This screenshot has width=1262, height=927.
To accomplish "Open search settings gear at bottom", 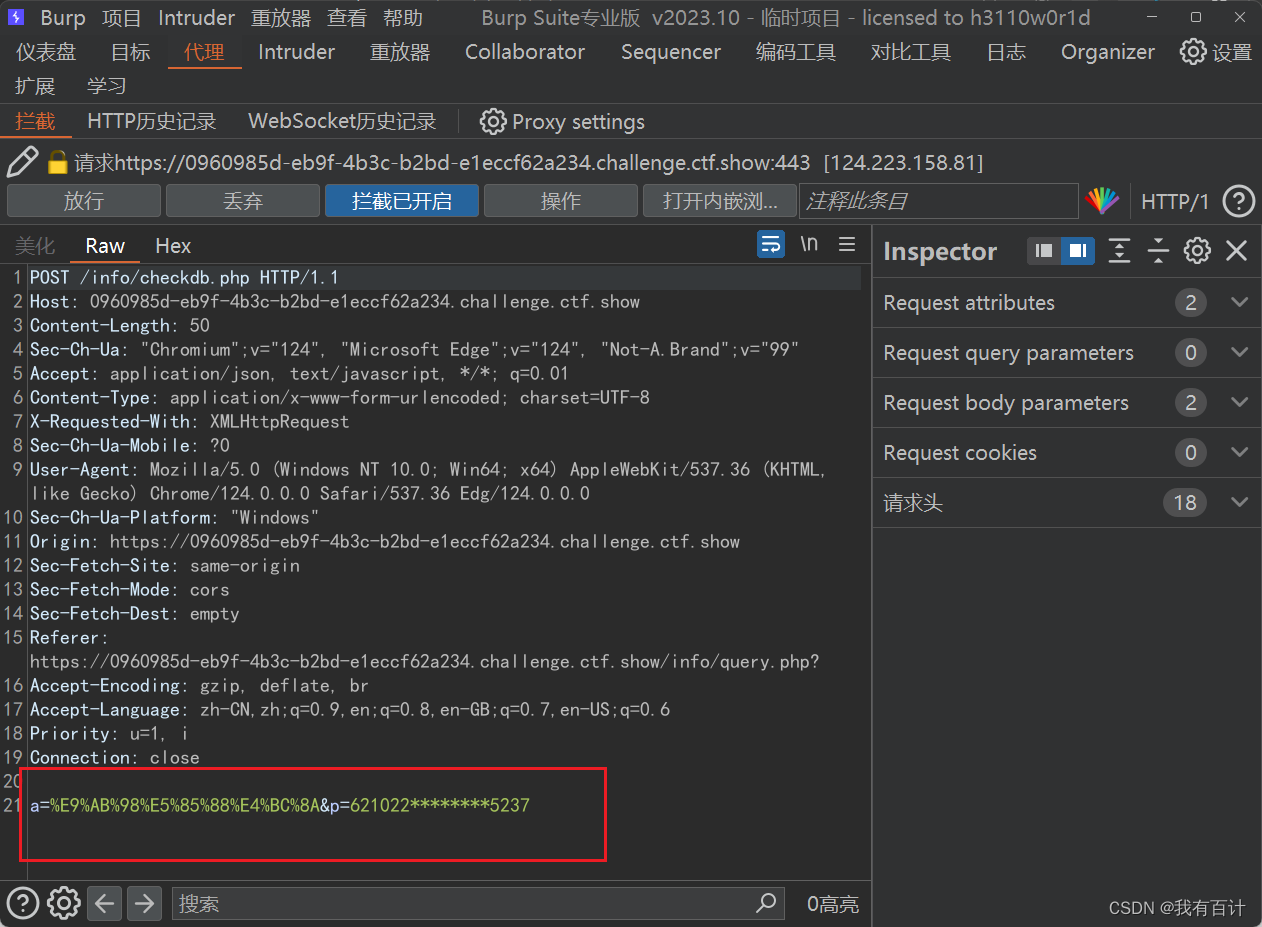I will click(64, 903).
